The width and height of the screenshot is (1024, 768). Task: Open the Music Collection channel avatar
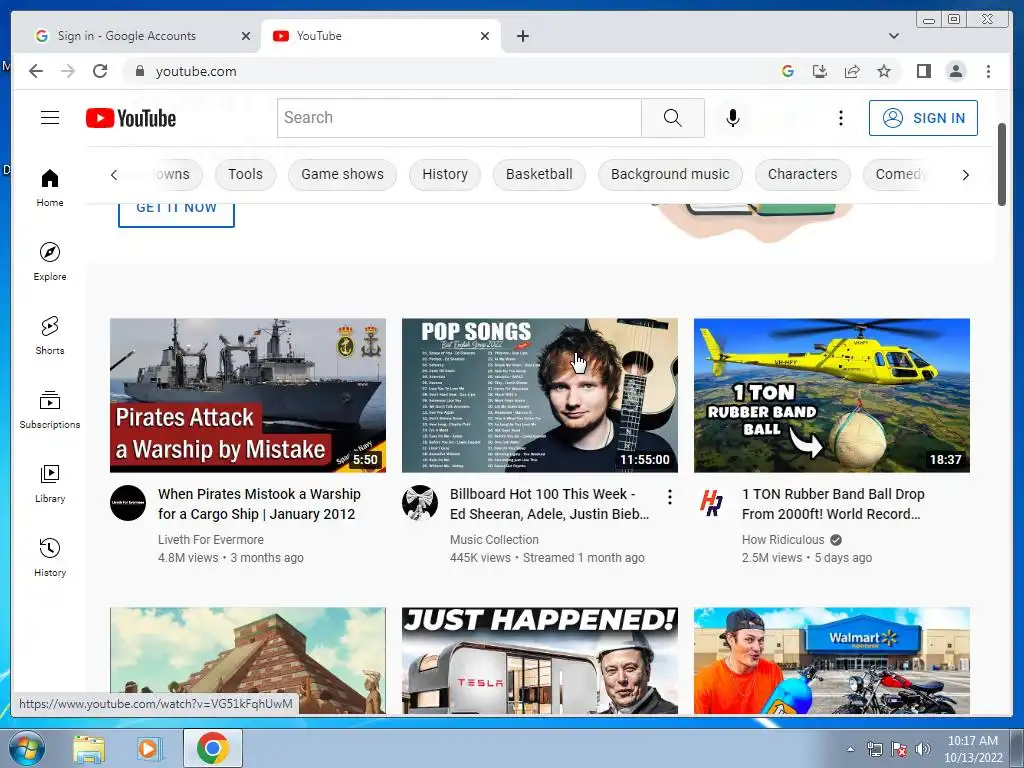click(420, 503)
